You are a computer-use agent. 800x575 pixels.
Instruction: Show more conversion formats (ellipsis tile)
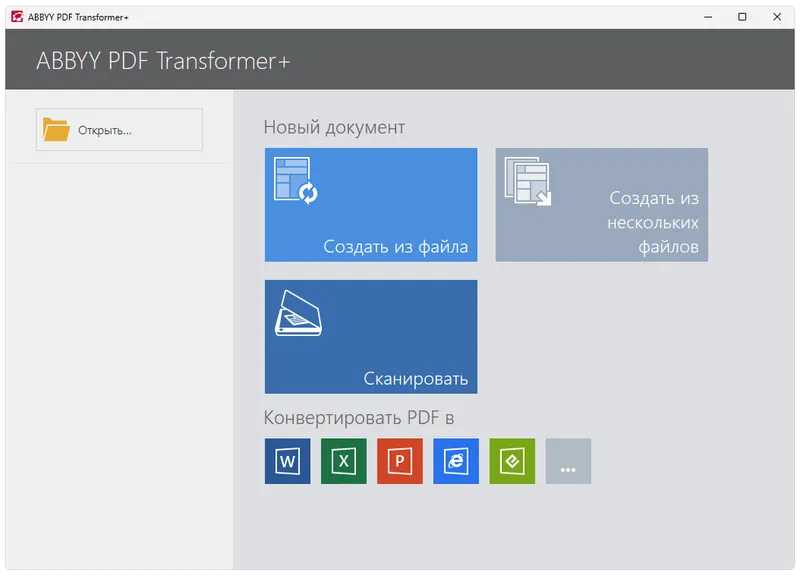coord(568,461)
